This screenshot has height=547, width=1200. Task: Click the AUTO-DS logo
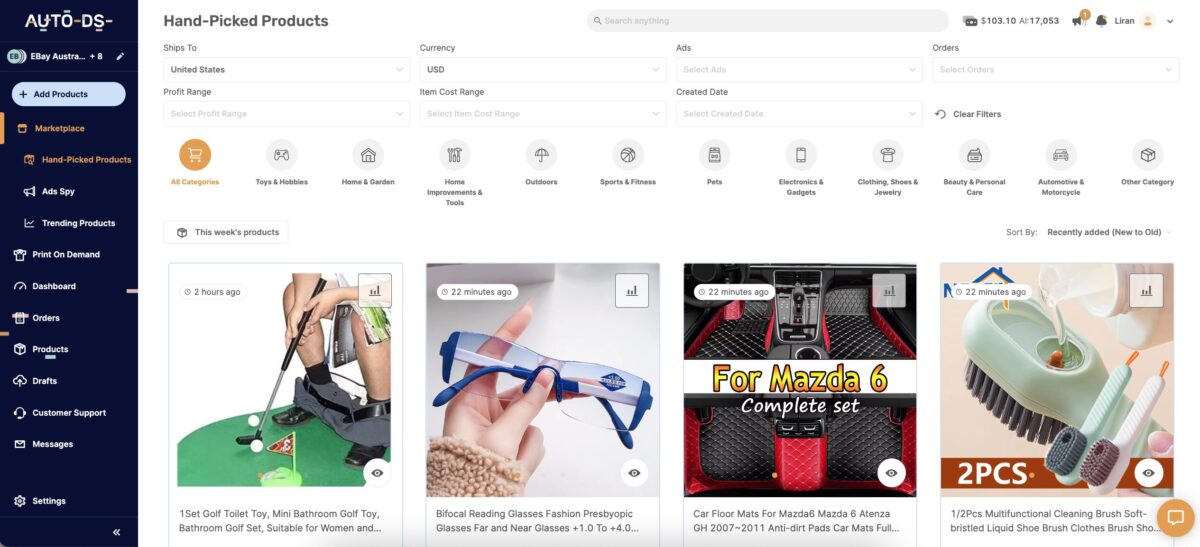68,21
